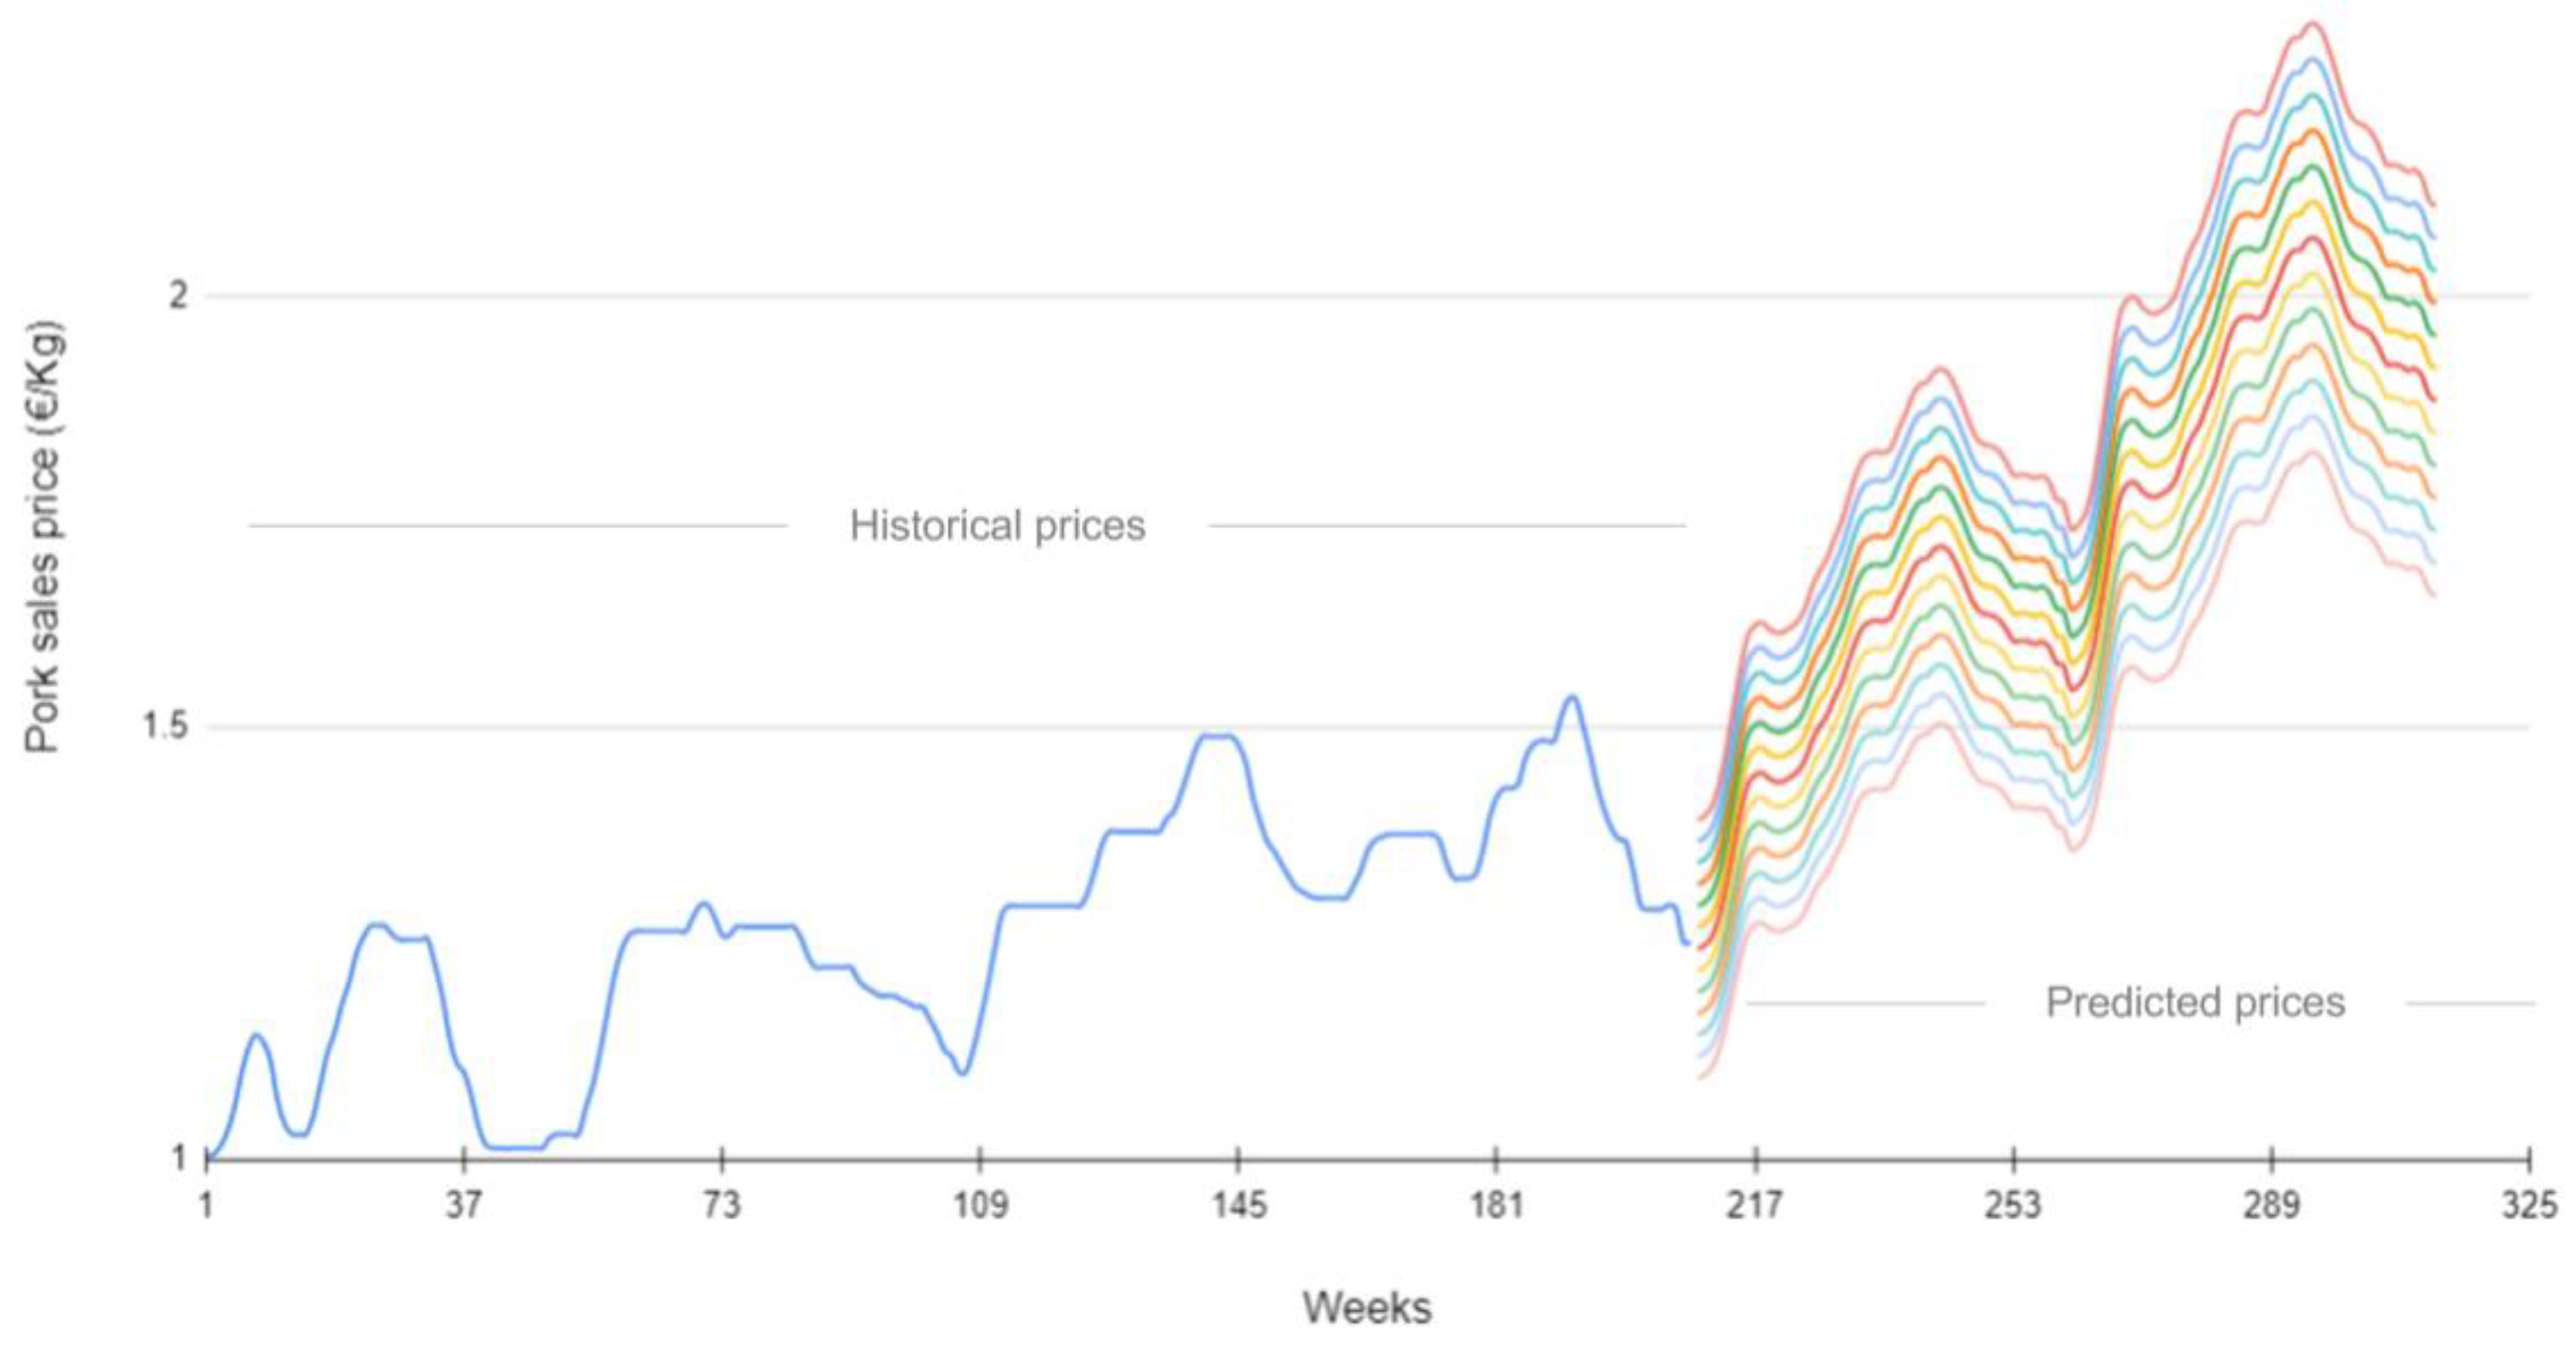Click the "Historical prices" annotation label

997,525
